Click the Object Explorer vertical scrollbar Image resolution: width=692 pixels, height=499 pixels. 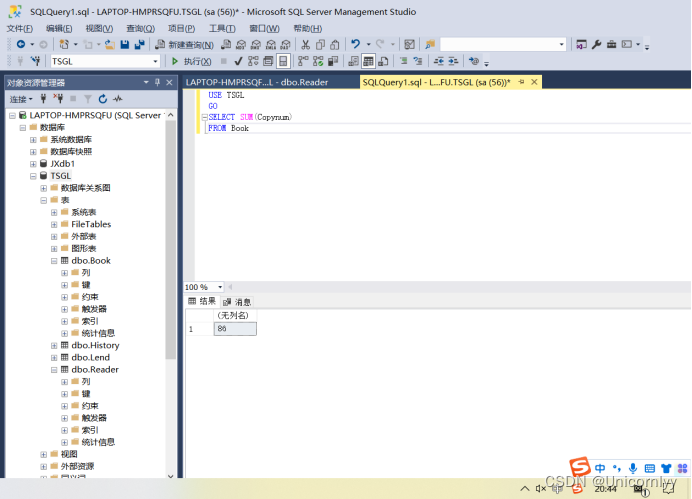(x=171, y=240)
